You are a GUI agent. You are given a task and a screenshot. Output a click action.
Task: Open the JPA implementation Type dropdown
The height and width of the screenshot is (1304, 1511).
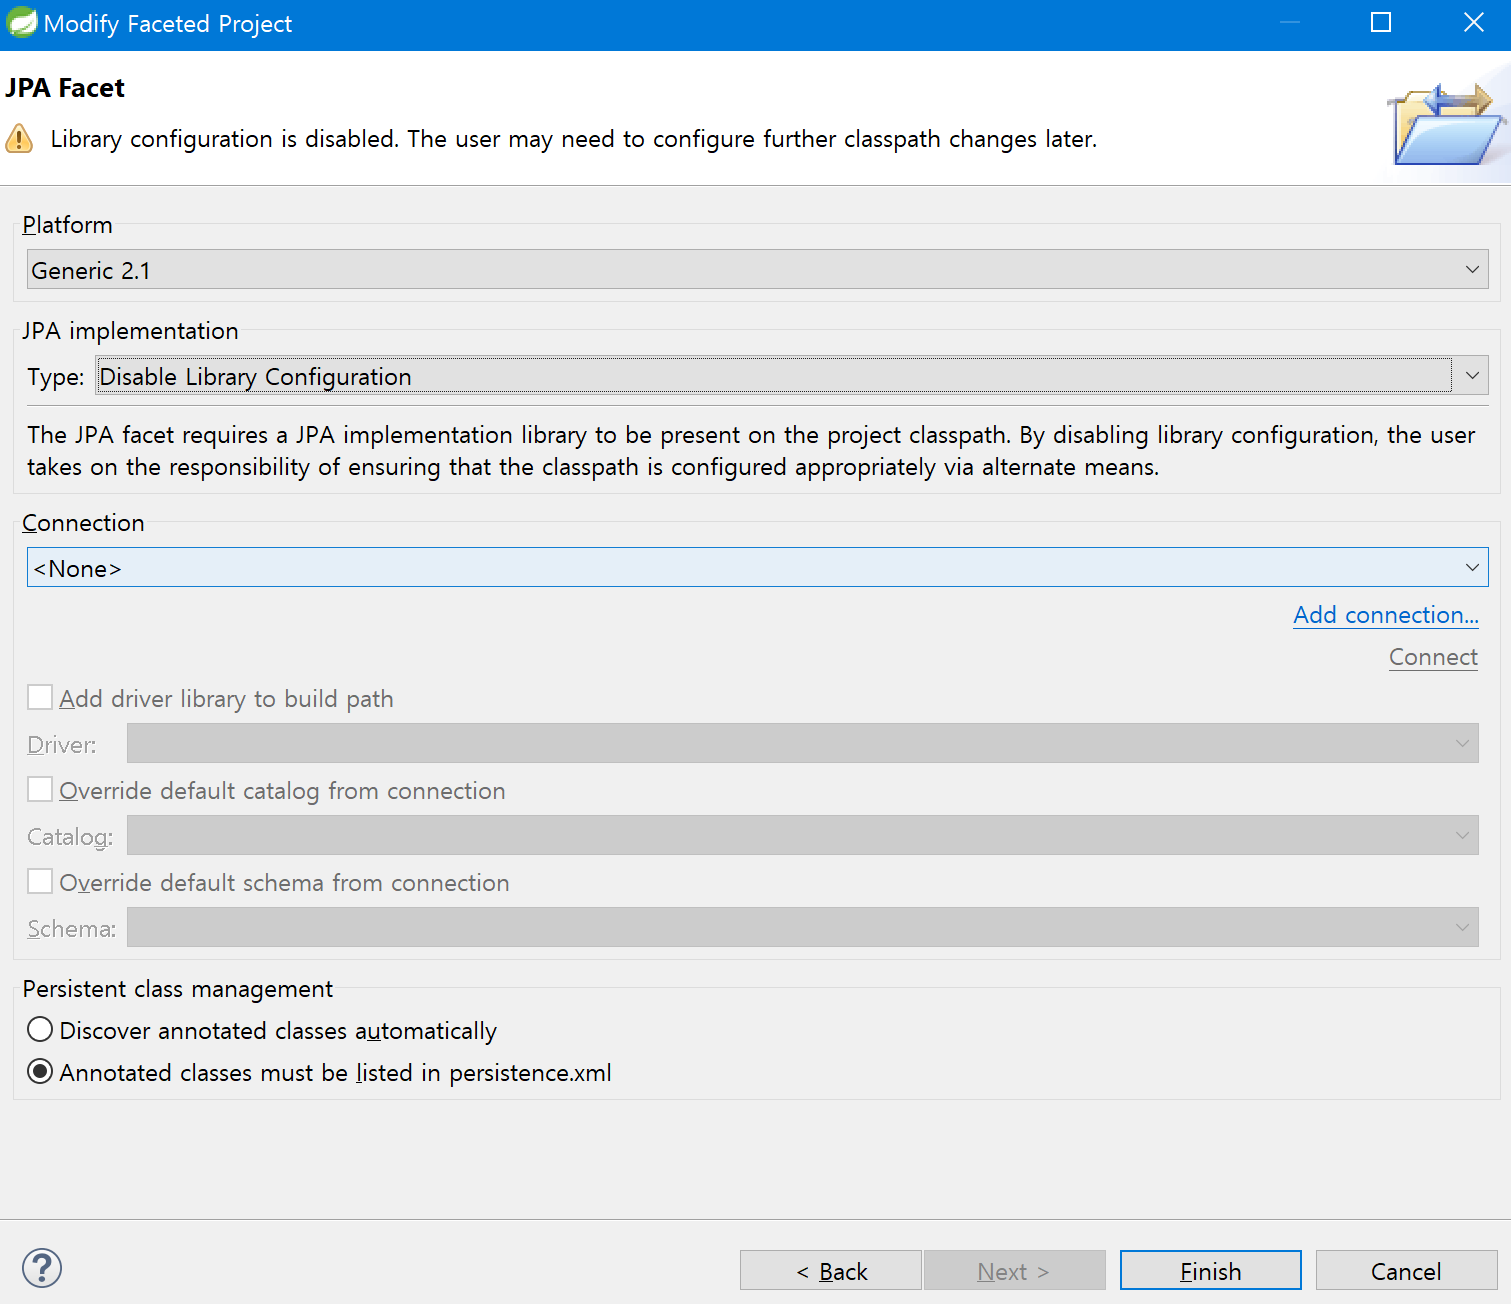coord(1471,375)
